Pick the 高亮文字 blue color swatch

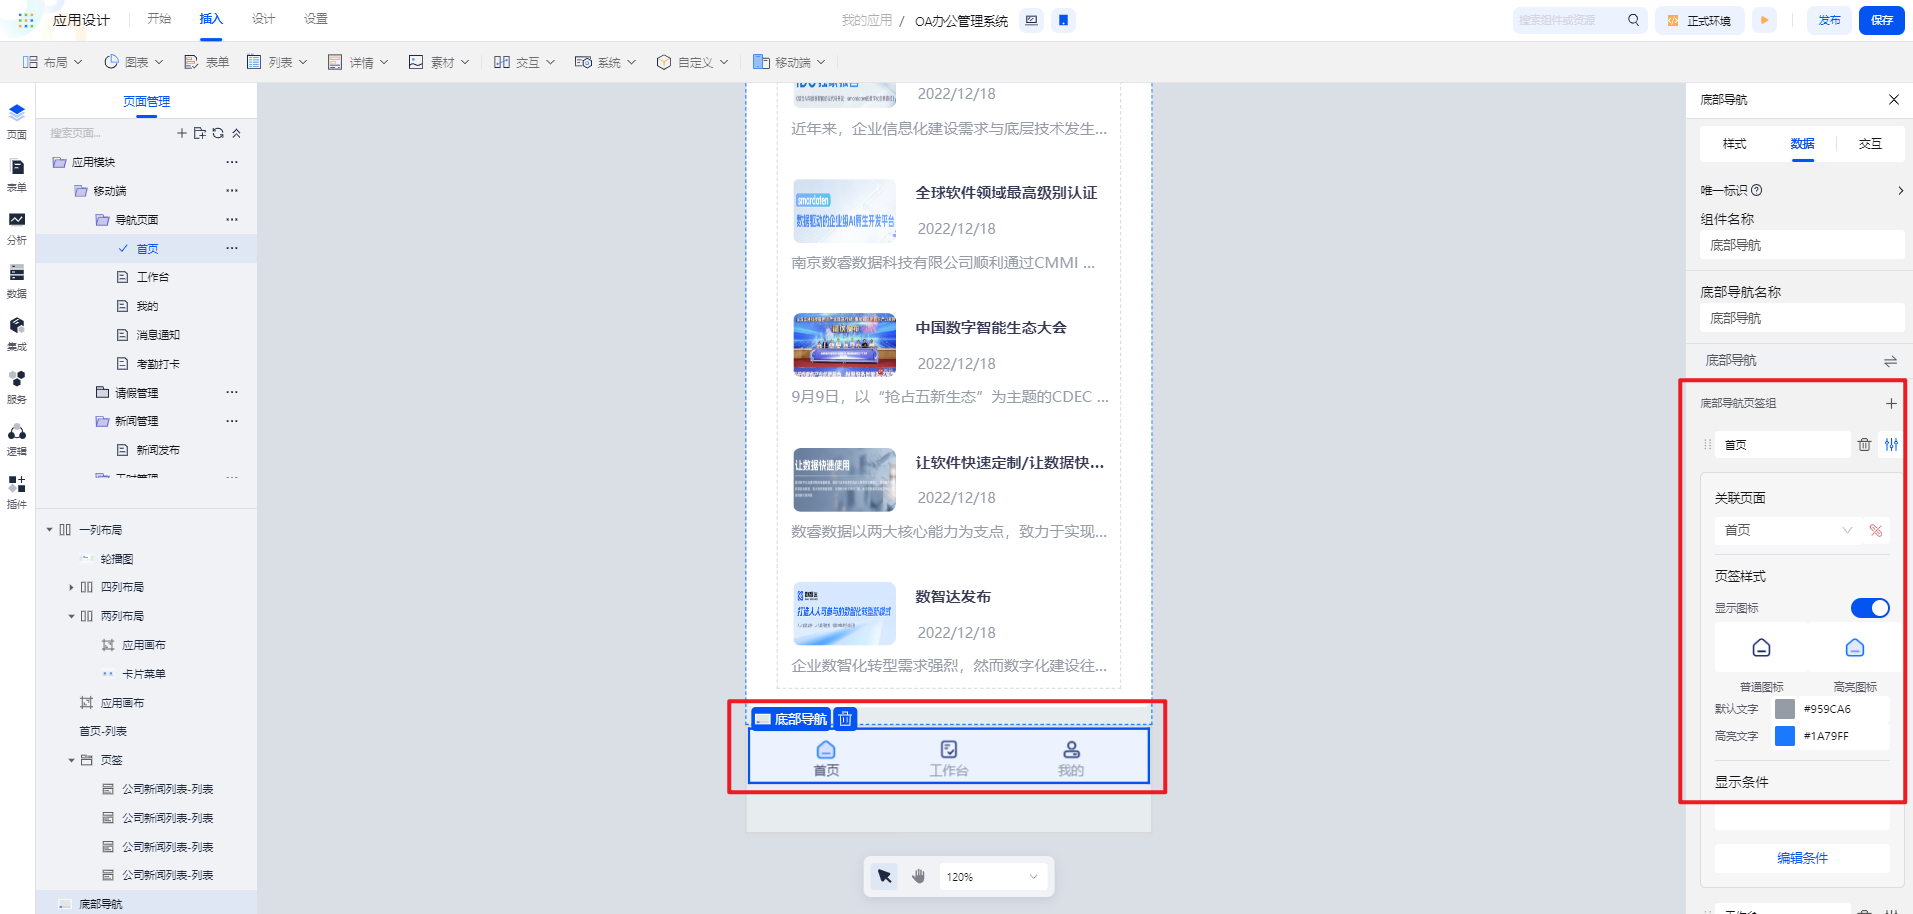coord(1785,736)
